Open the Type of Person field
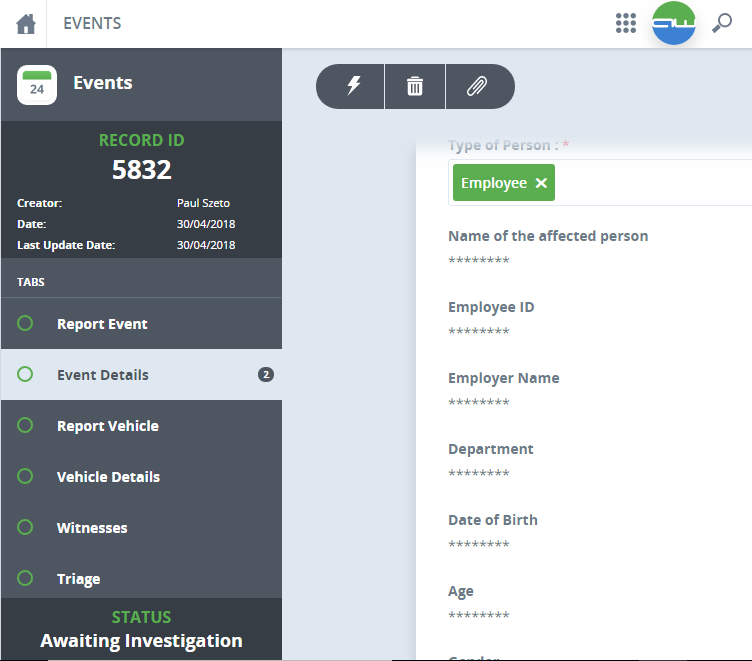This screenshot has height=661, width=752. pyautogui.click(x=650, y=183)
